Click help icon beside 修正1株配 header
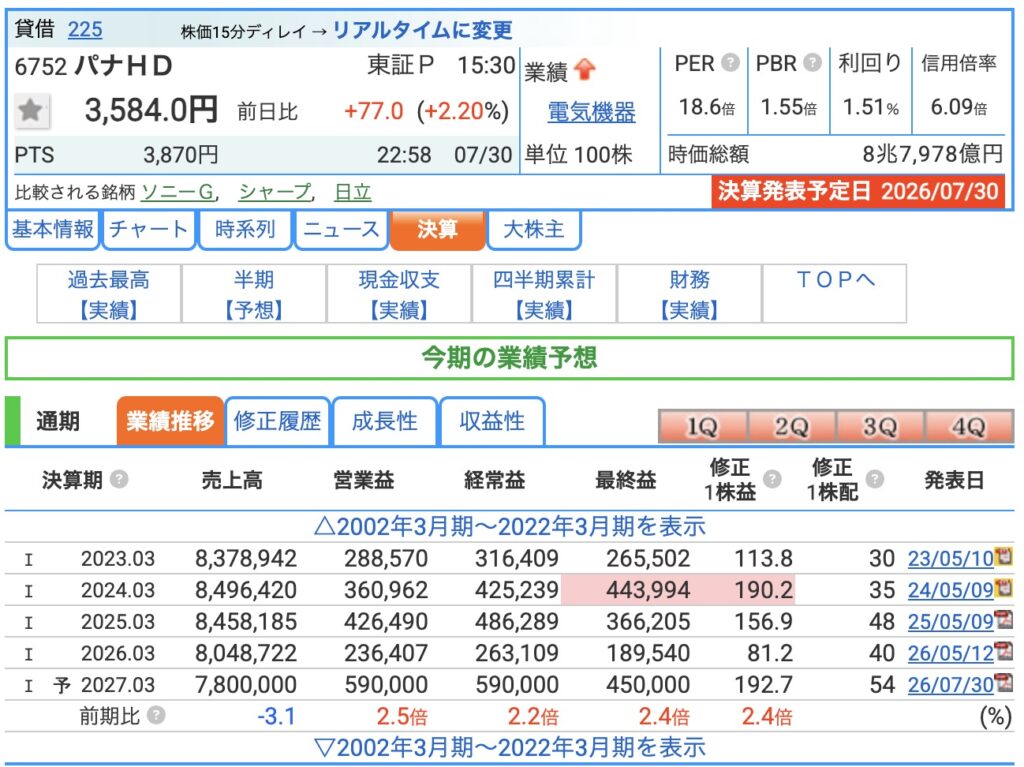1024x767 pixels. click(x=874, y=479)
